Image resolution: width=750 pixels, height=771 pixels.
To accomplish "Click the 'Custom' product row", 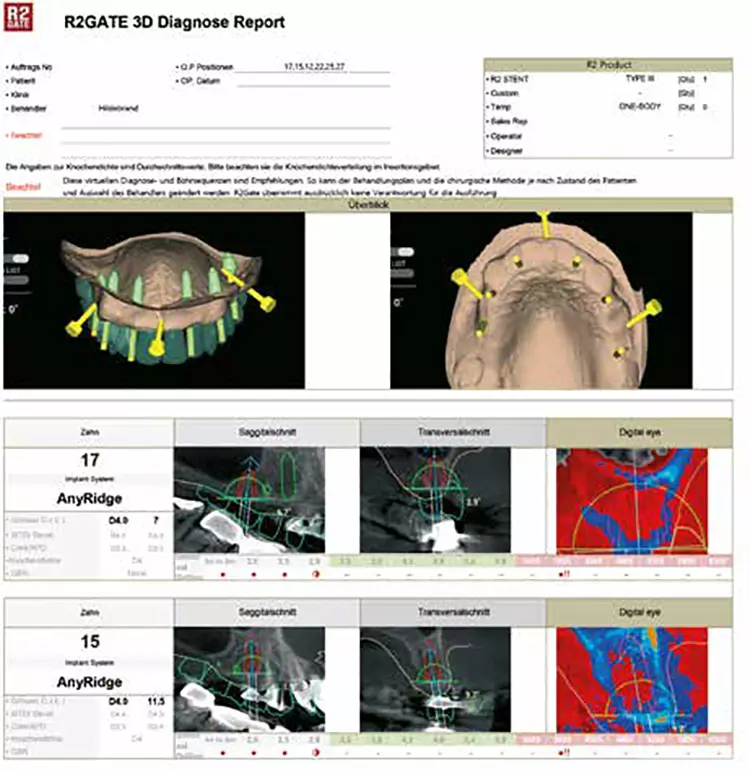I will pos(608,93).
